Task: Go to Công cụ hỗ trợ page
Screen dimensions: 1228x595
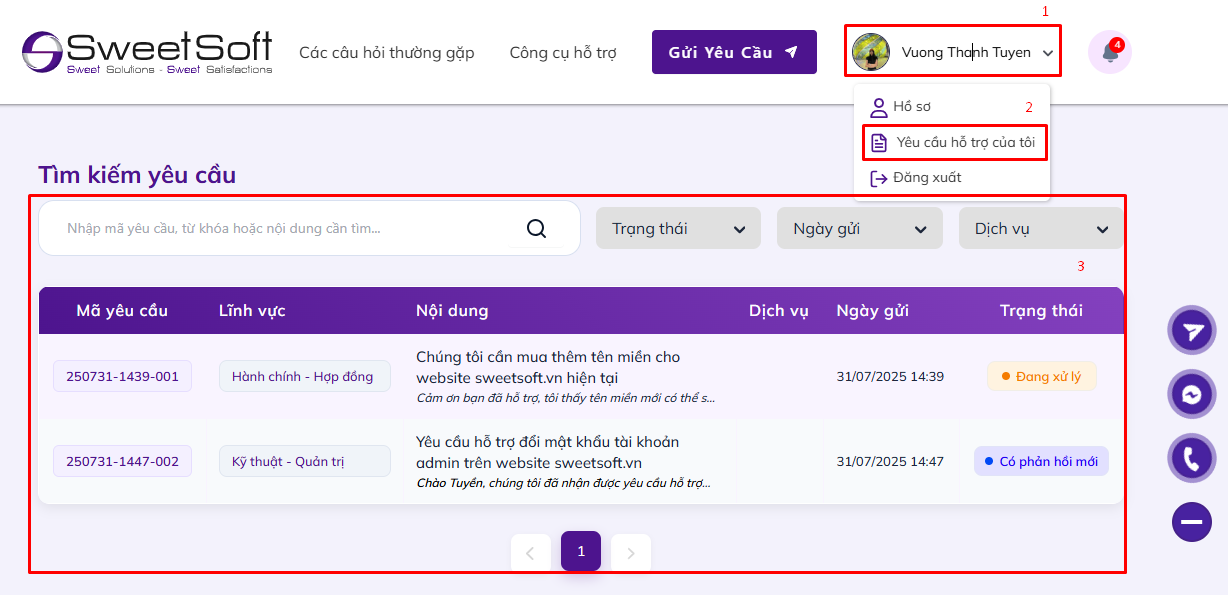Action: click(563, 52)
